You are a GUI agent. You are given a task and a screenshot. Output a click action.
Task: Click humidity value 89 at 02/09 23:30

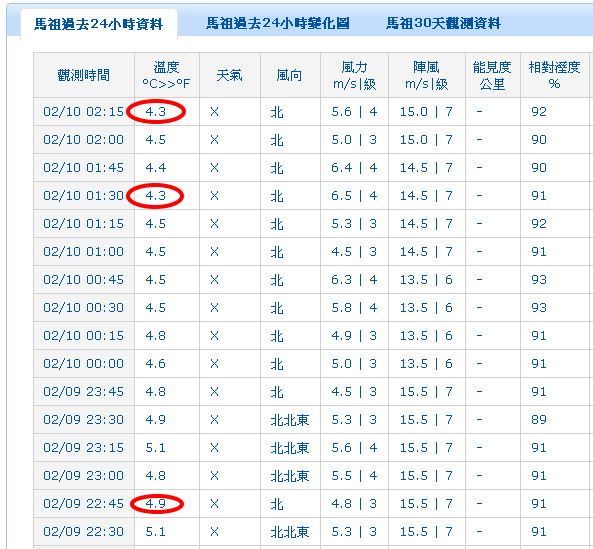click(x=539, y=420)
